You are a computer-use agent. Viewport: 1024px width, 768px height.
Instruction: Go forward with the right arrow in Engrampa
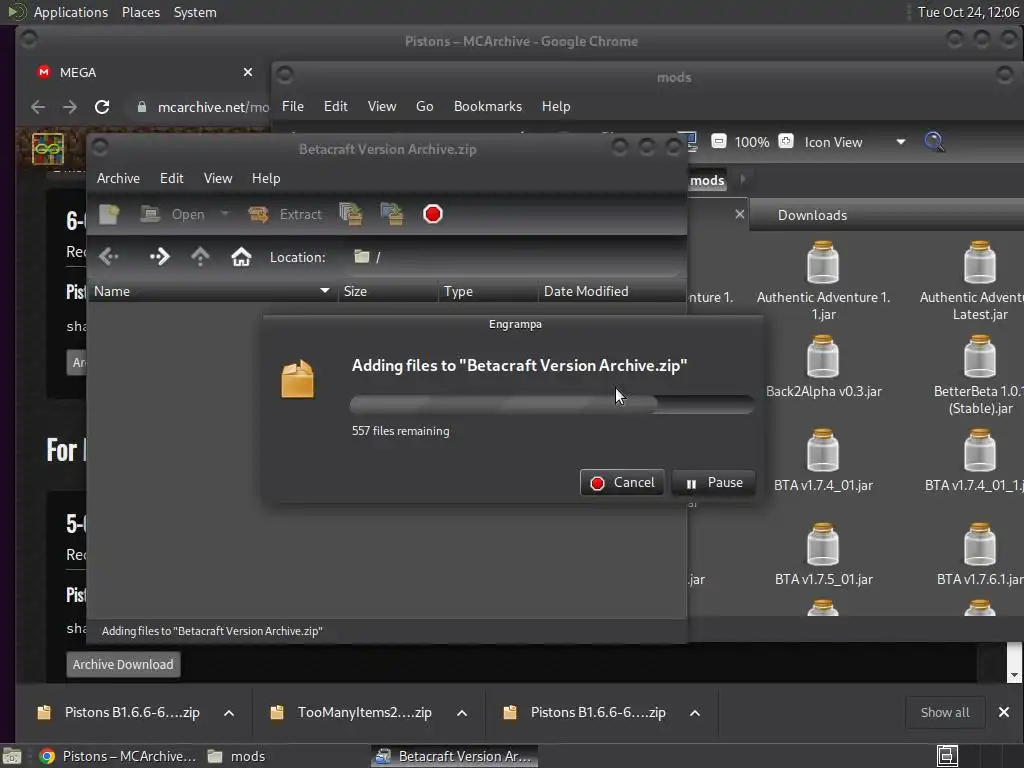[159, 257]
